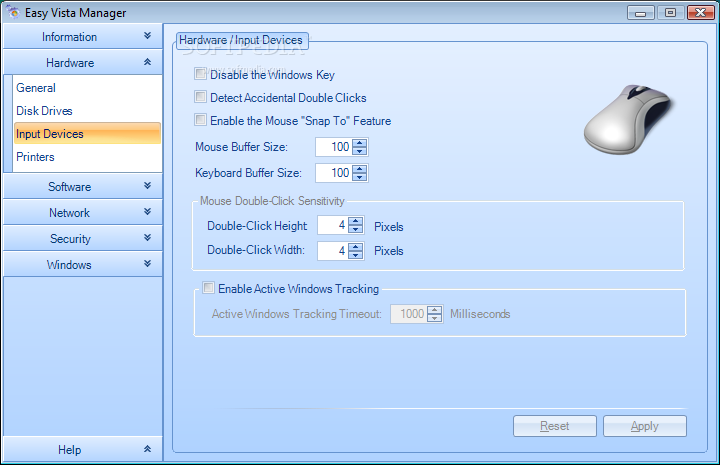Click the Help header label

[69, 450]
